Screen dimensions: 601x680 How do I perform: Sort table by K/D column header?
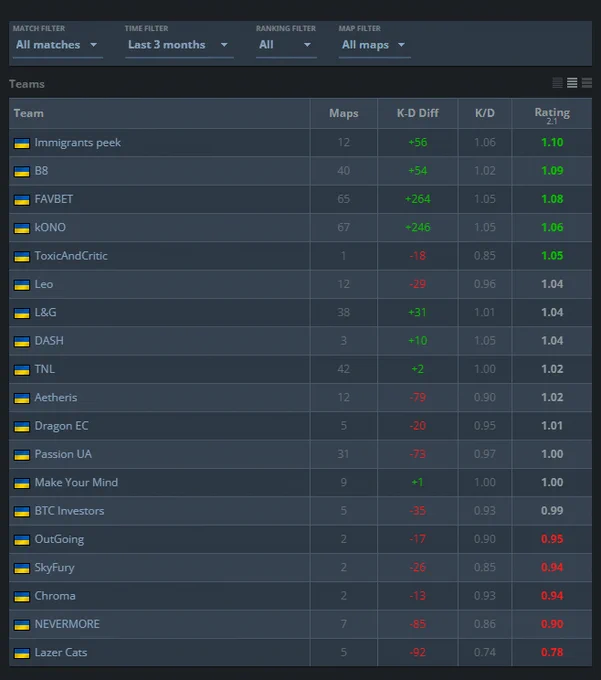tap(484, 113)
